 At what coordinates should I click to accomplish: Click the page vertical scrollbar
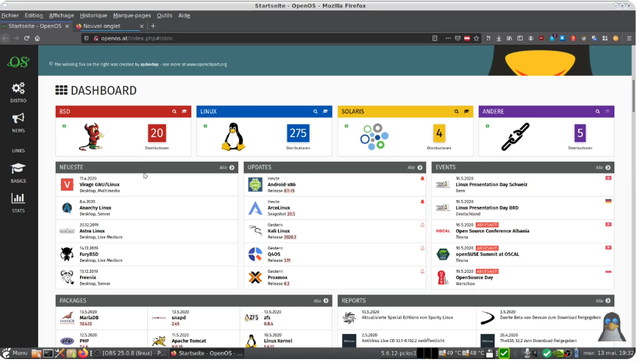633,95
